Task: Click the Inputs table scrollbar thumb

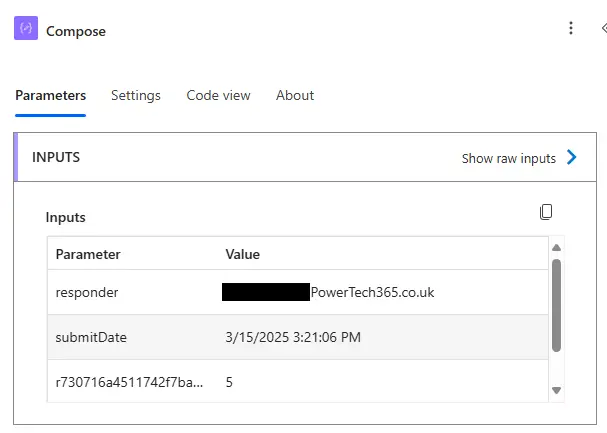Action: (x=557, y=304)
